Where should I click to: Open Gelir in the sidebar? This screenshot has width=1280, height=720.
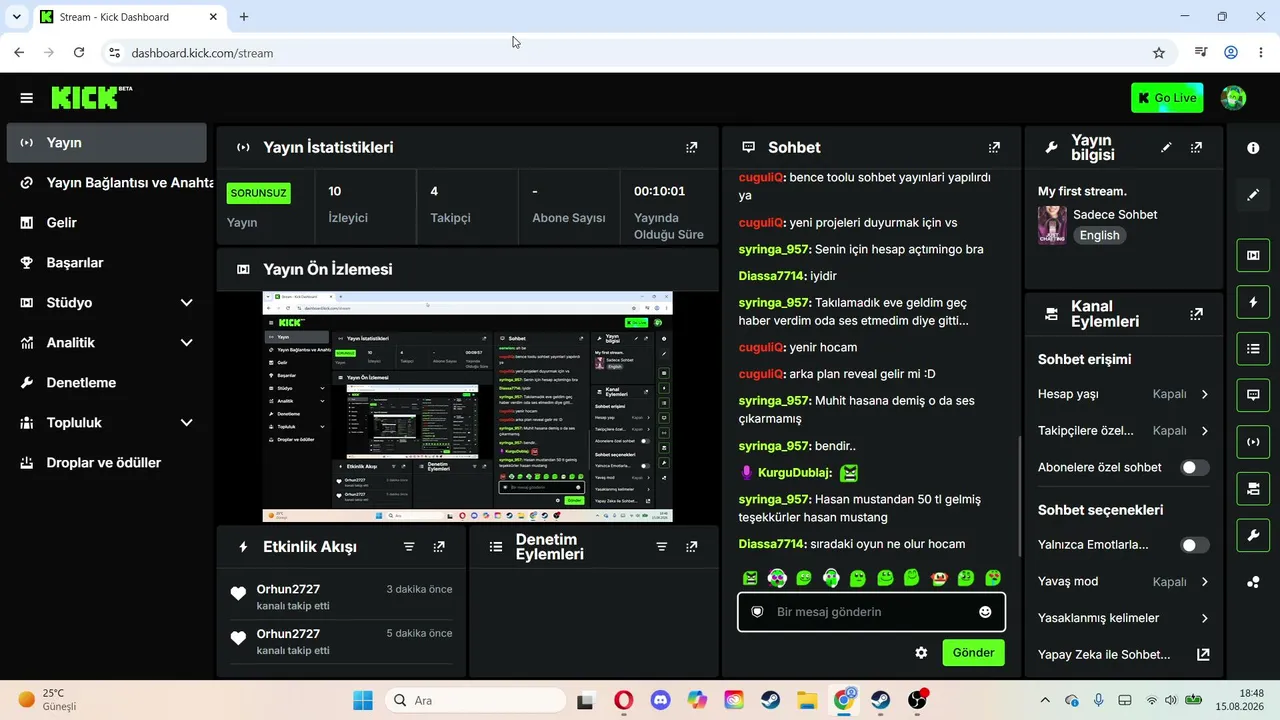(106, 223)
